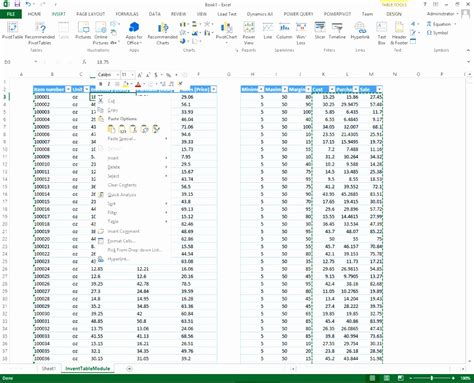
Task: Switch to the DESIGN tab
Action: [x=394, y=14]
